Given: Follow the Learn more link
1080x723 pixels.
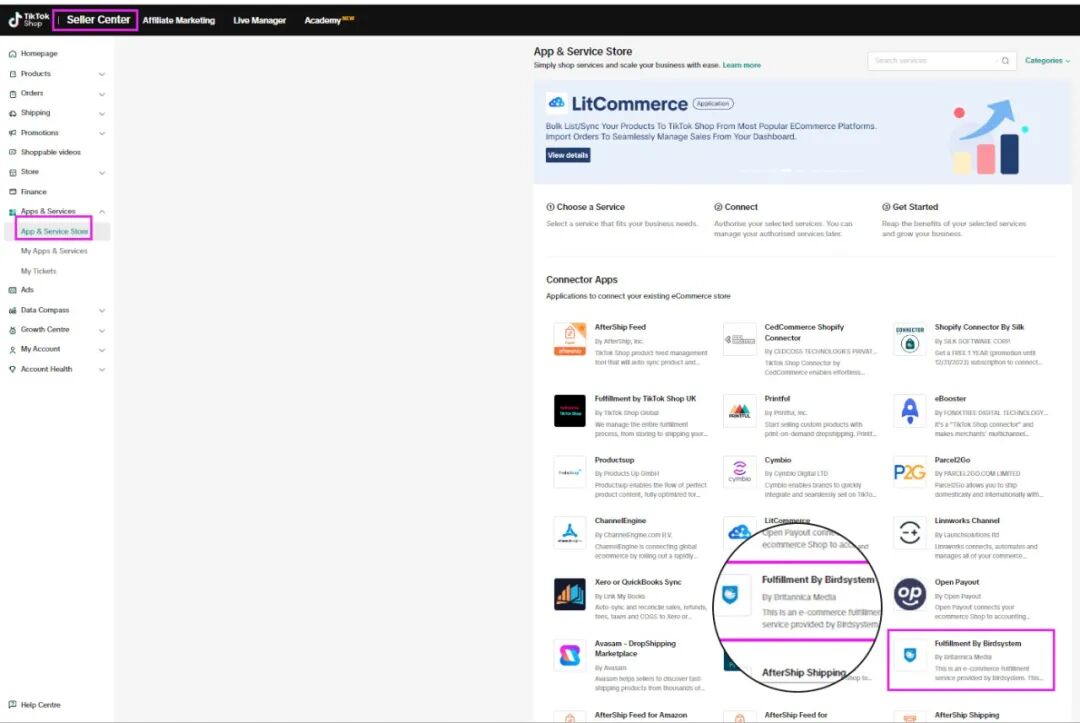Looking at the screenshot, I should click(x=741, y=65).
